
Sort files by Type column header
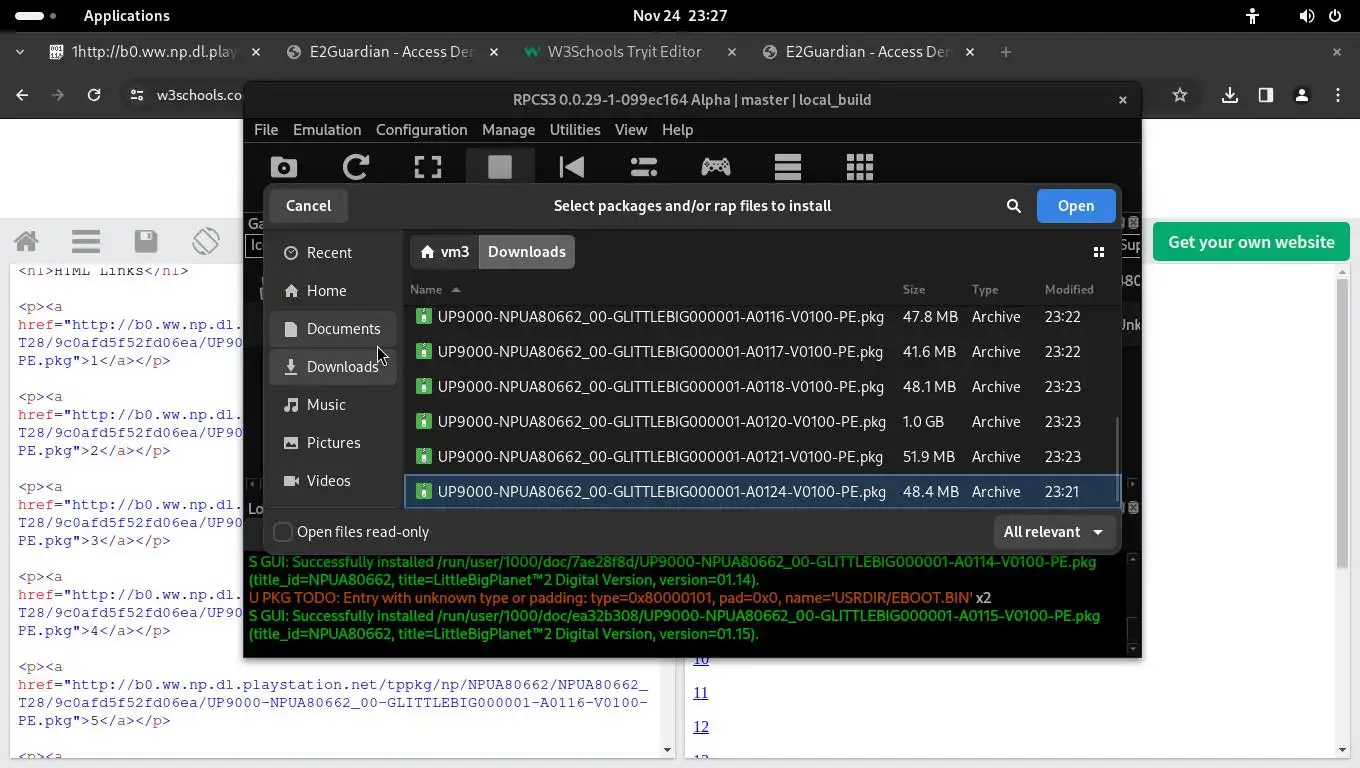[985, 289]
